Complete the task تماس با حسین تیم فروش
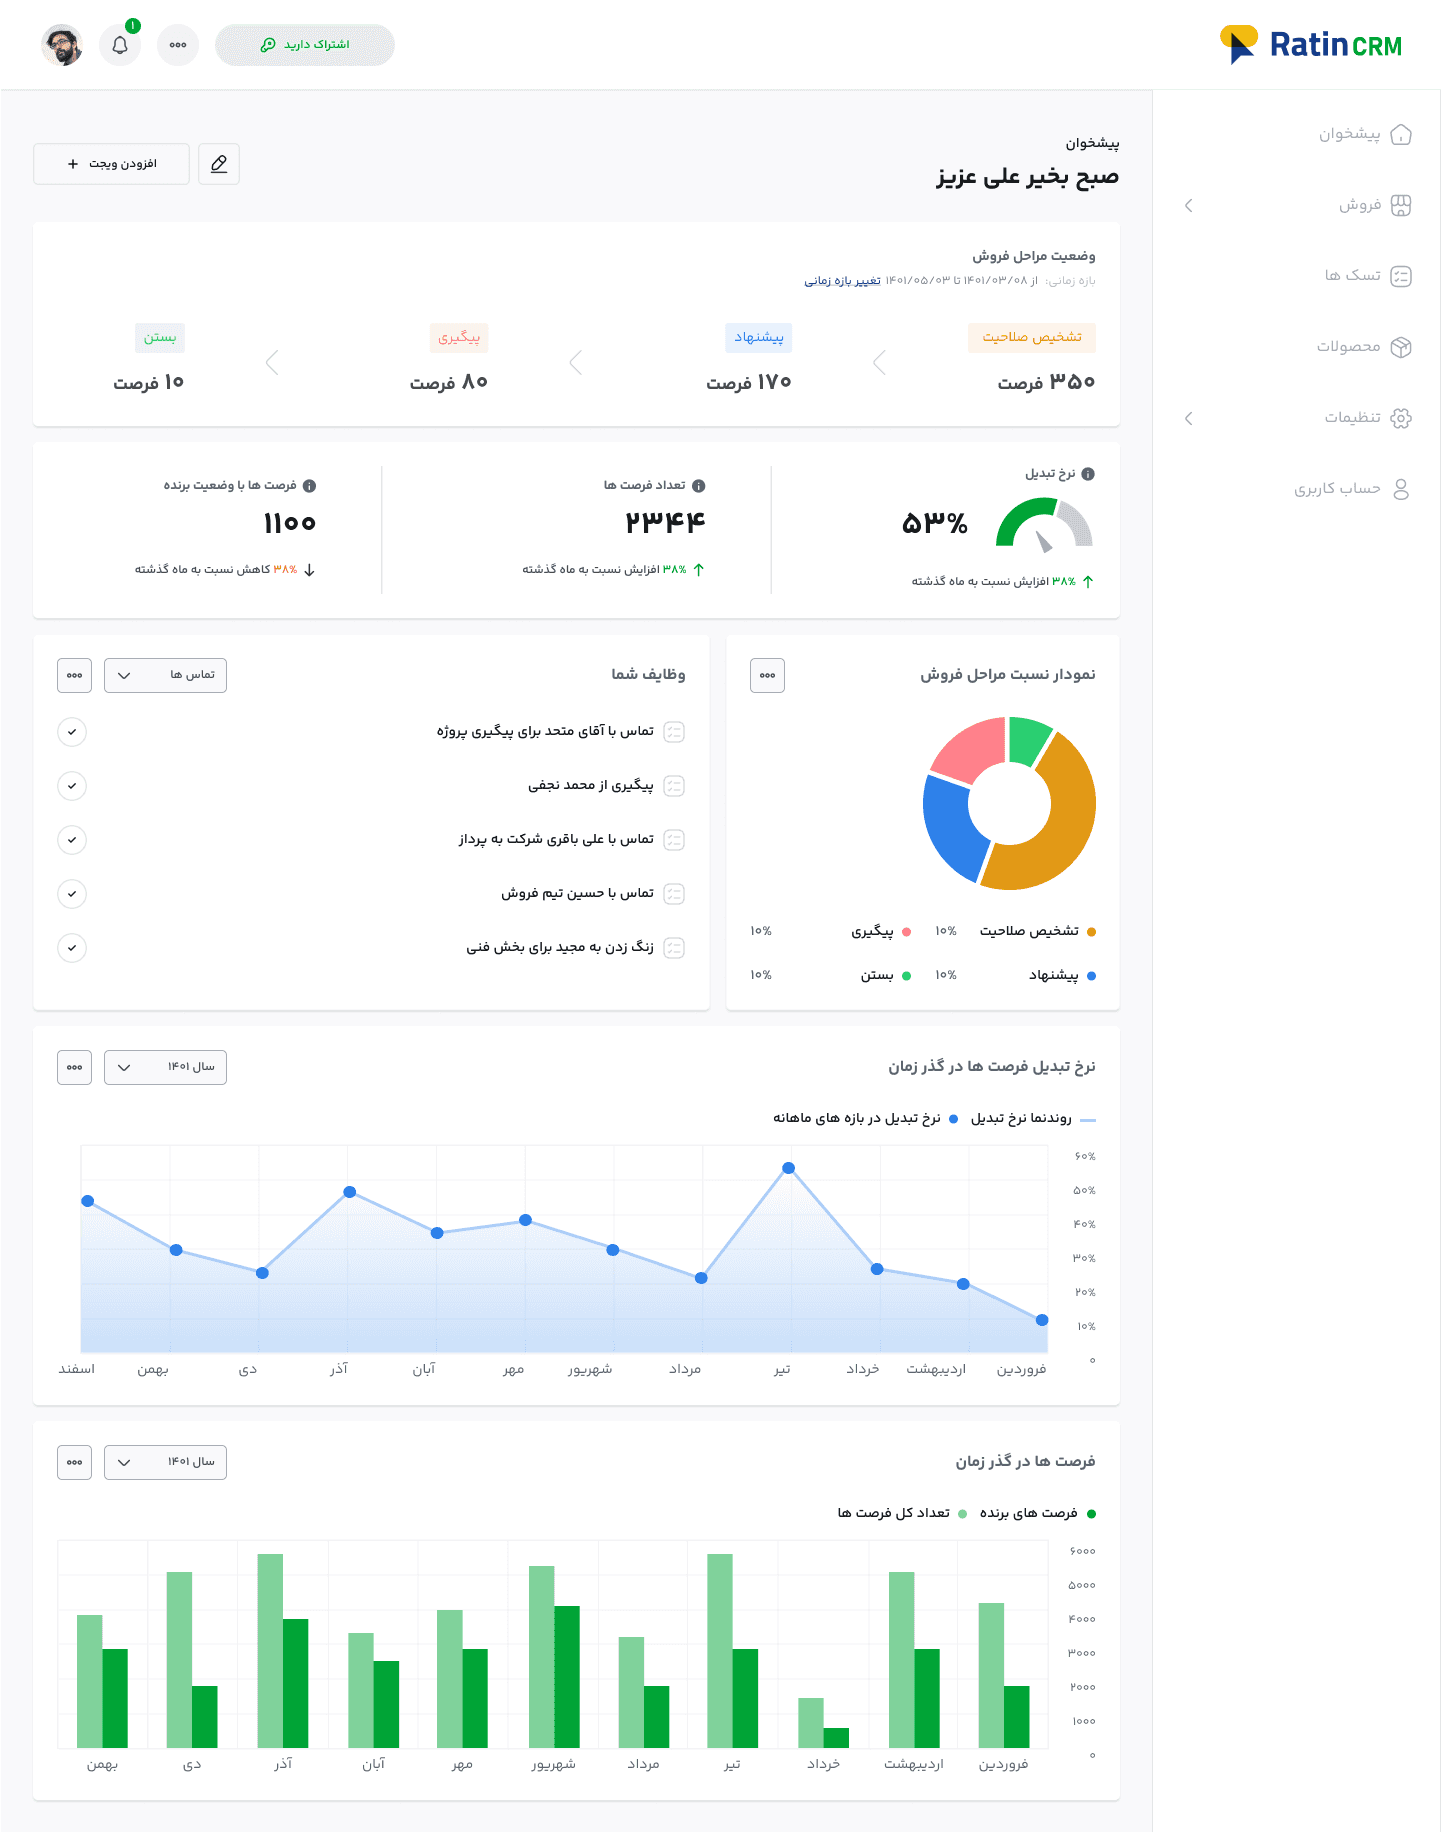Image resolution: width=1442 pixels, height=1832 pixels. pos(72,894)
